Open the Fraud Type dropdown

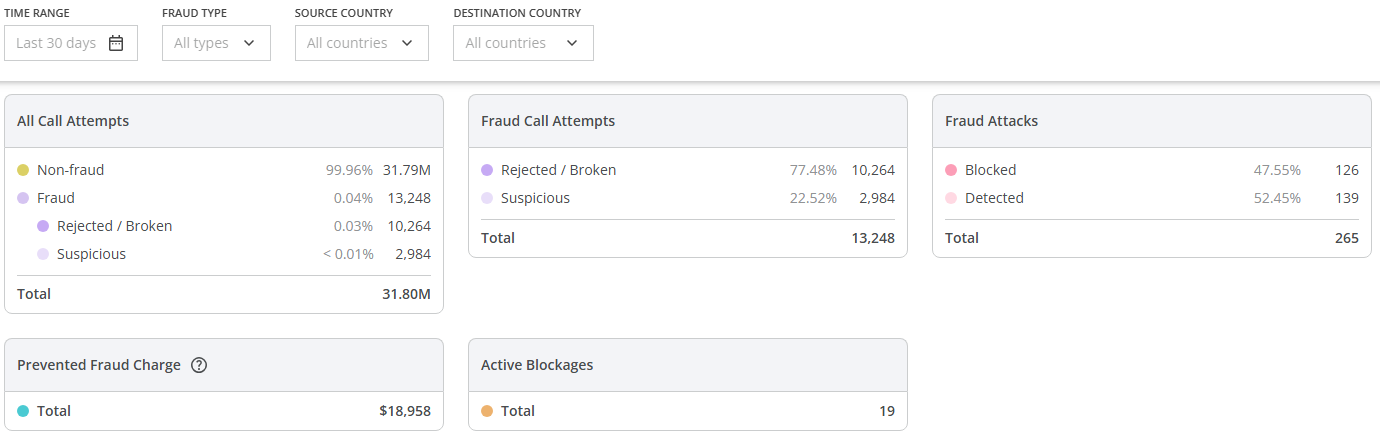tap(216, 43)
